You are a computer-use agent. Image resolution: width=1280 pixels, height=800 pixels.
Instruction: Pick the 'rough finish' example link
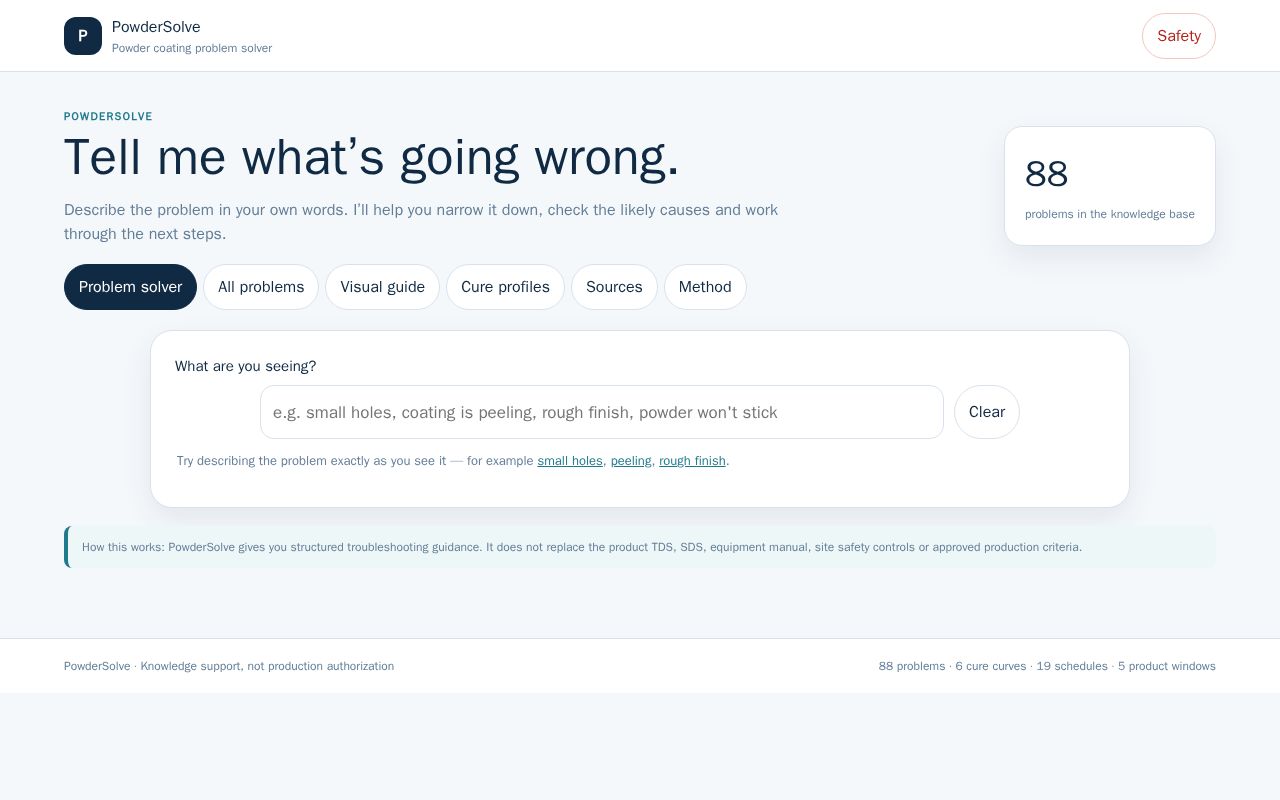tap(692, 461)
